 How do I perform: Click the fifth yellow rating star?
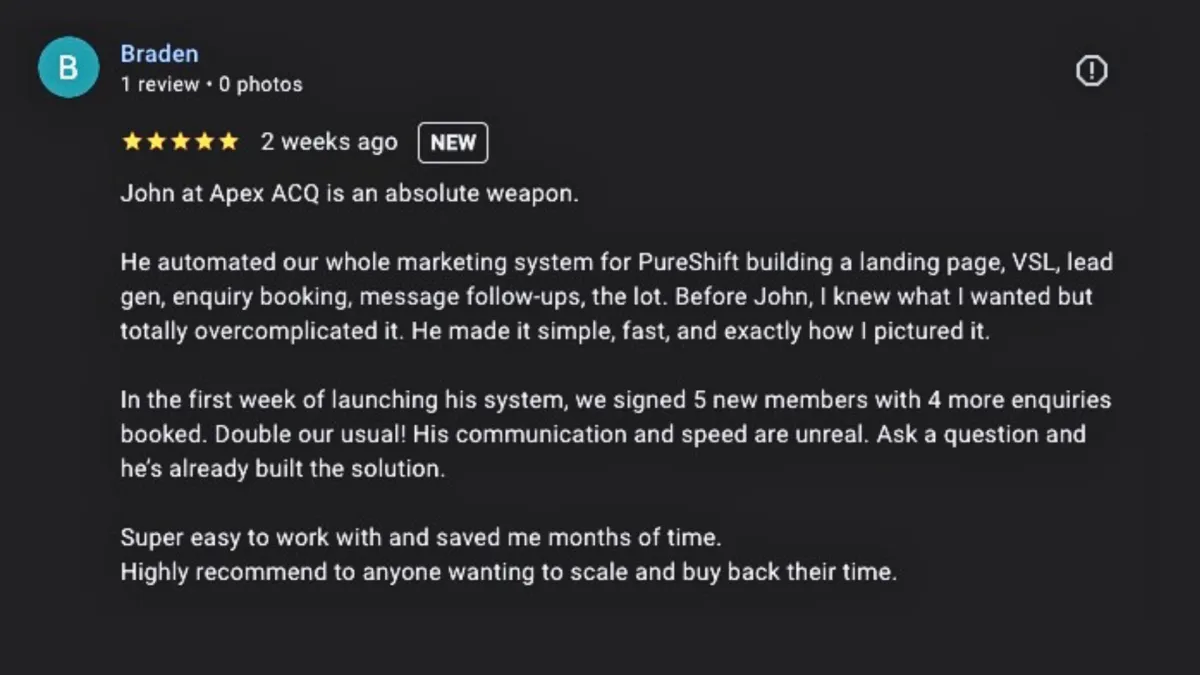click(x=229, y=142)
